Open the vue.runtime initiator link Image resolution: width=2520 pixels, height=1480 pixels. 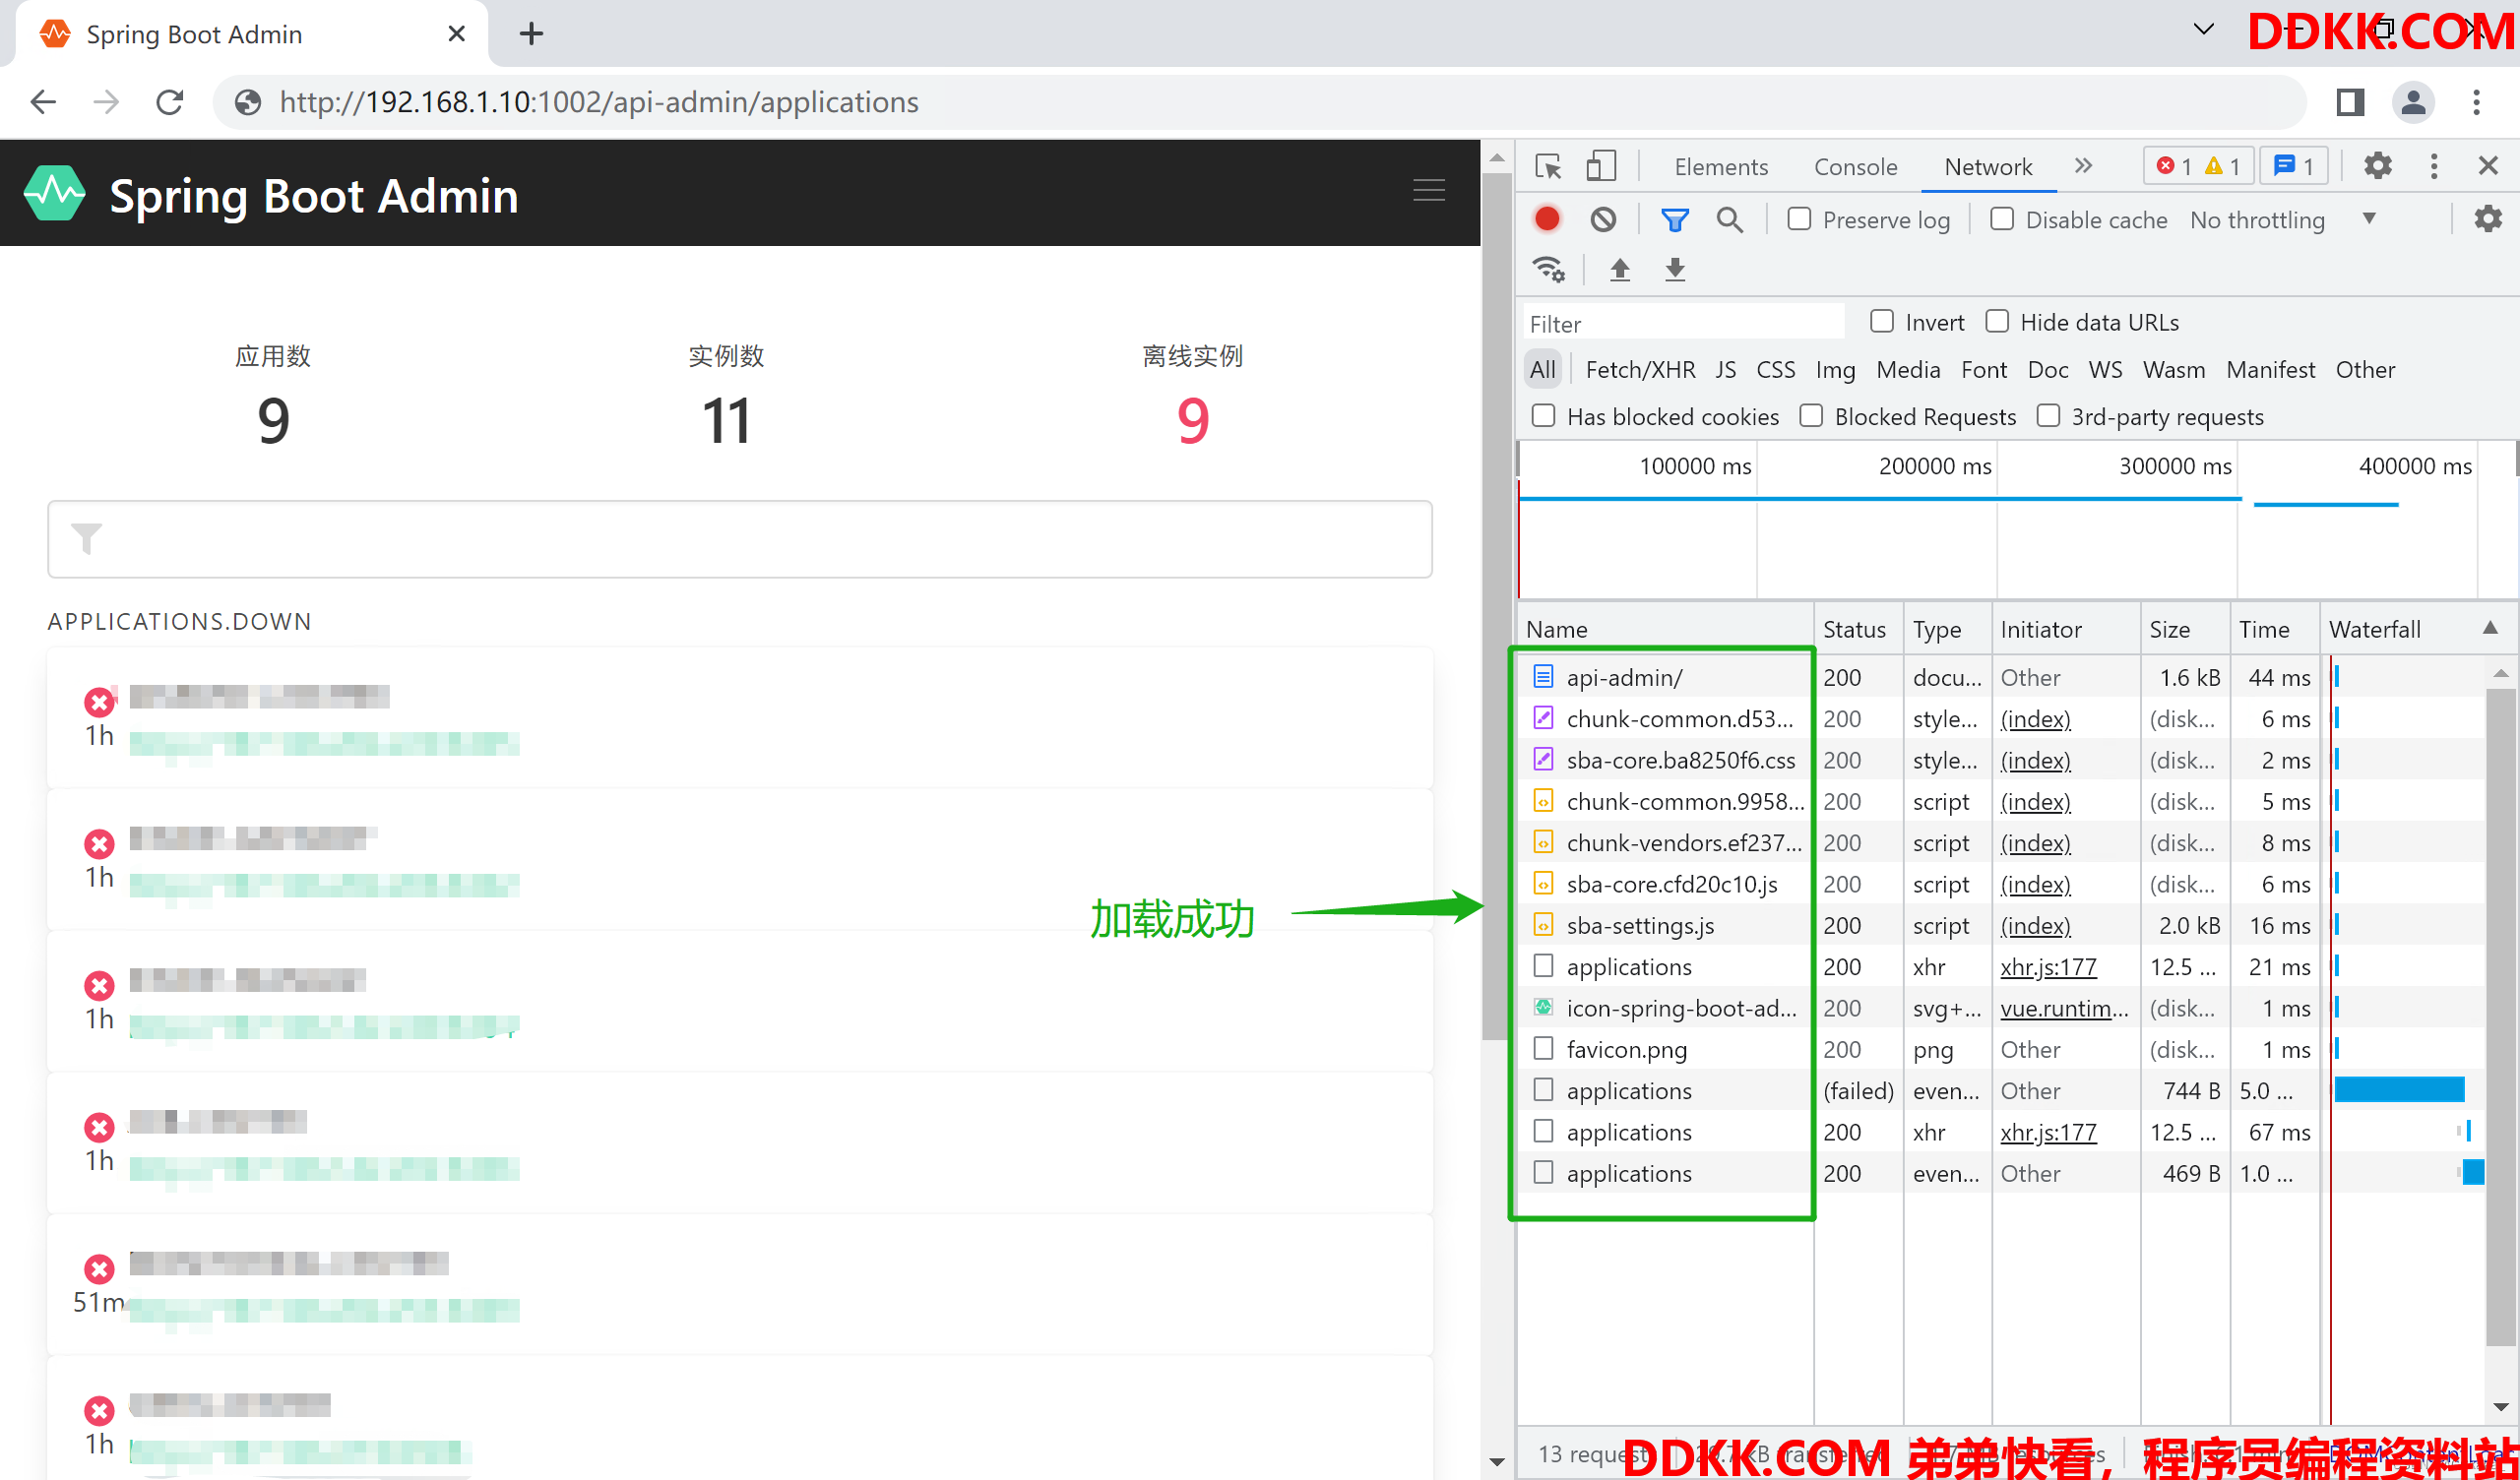tap(2064, 1008)
